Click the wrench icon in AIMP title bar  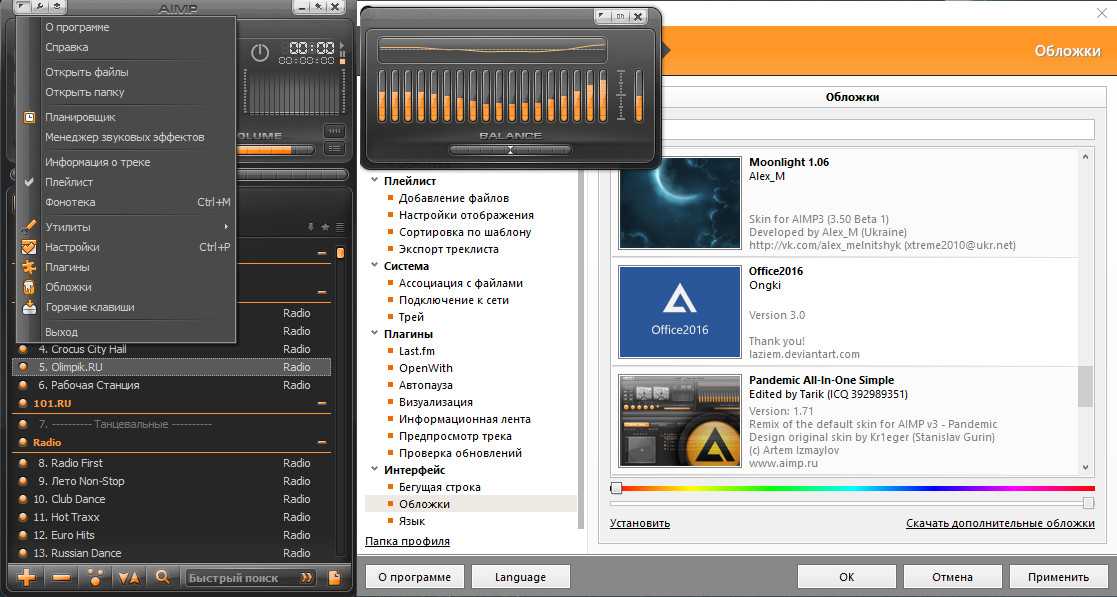[x=38, y=6]
